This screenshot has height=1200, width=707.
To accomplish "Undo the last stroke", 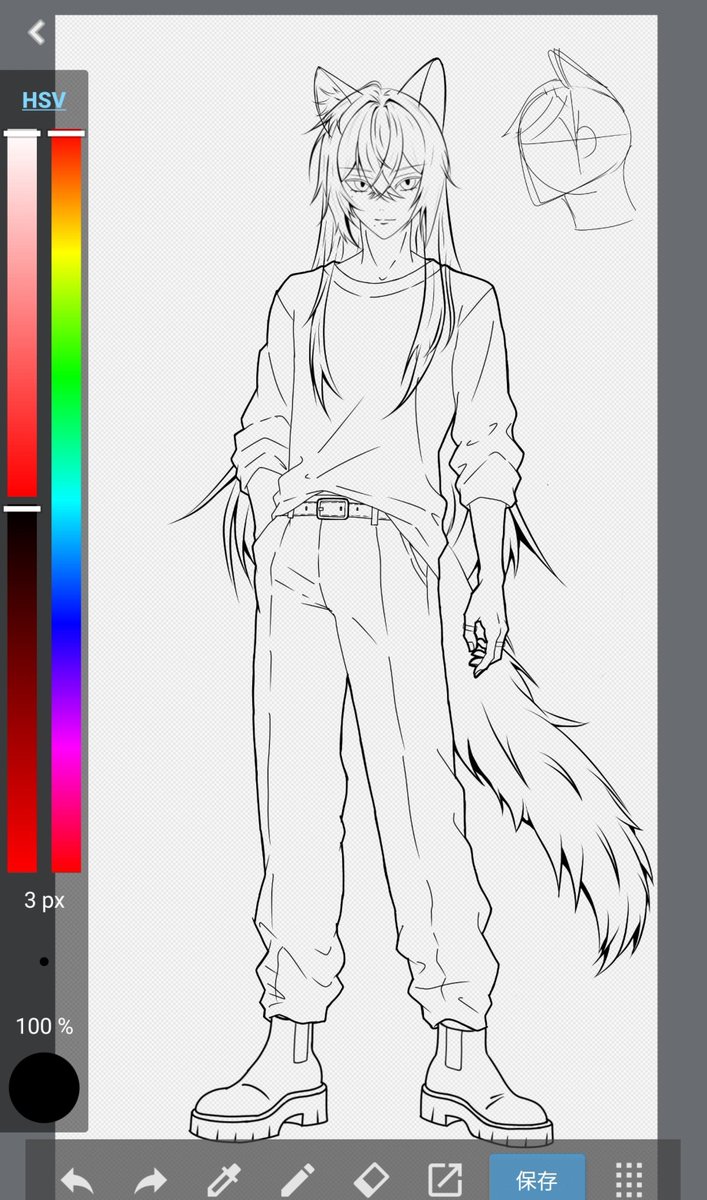I will coord(77,1181).
